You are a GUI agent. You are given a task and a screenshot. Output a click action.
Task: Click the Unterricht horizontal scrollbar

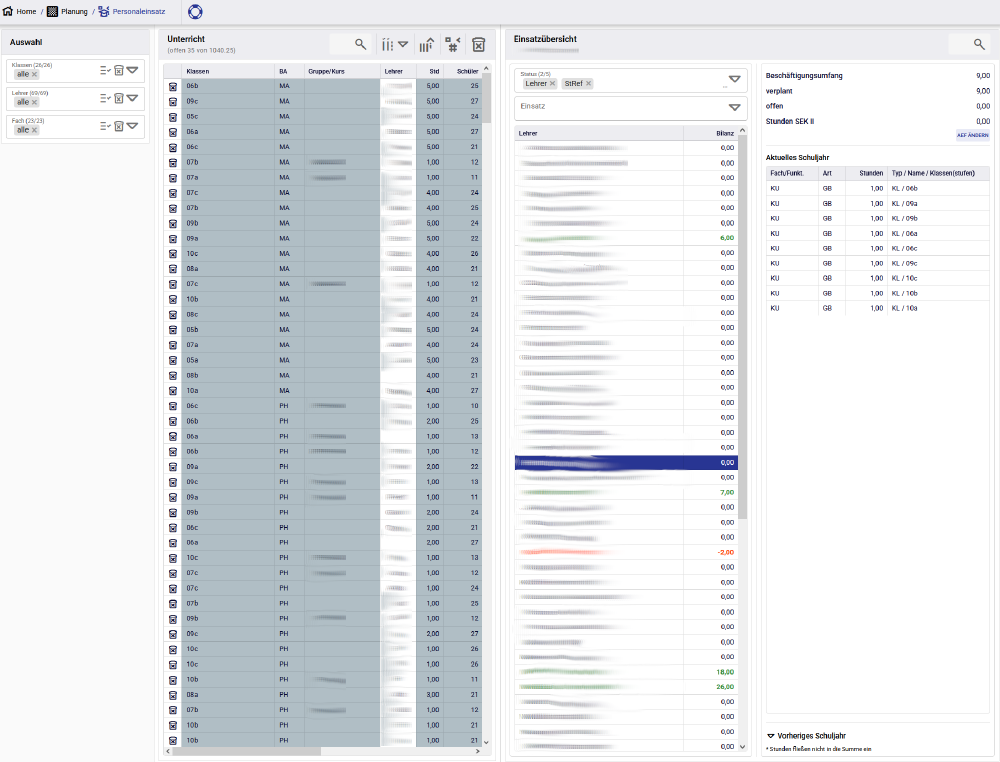pyautogui.click(x=260, y=750)
